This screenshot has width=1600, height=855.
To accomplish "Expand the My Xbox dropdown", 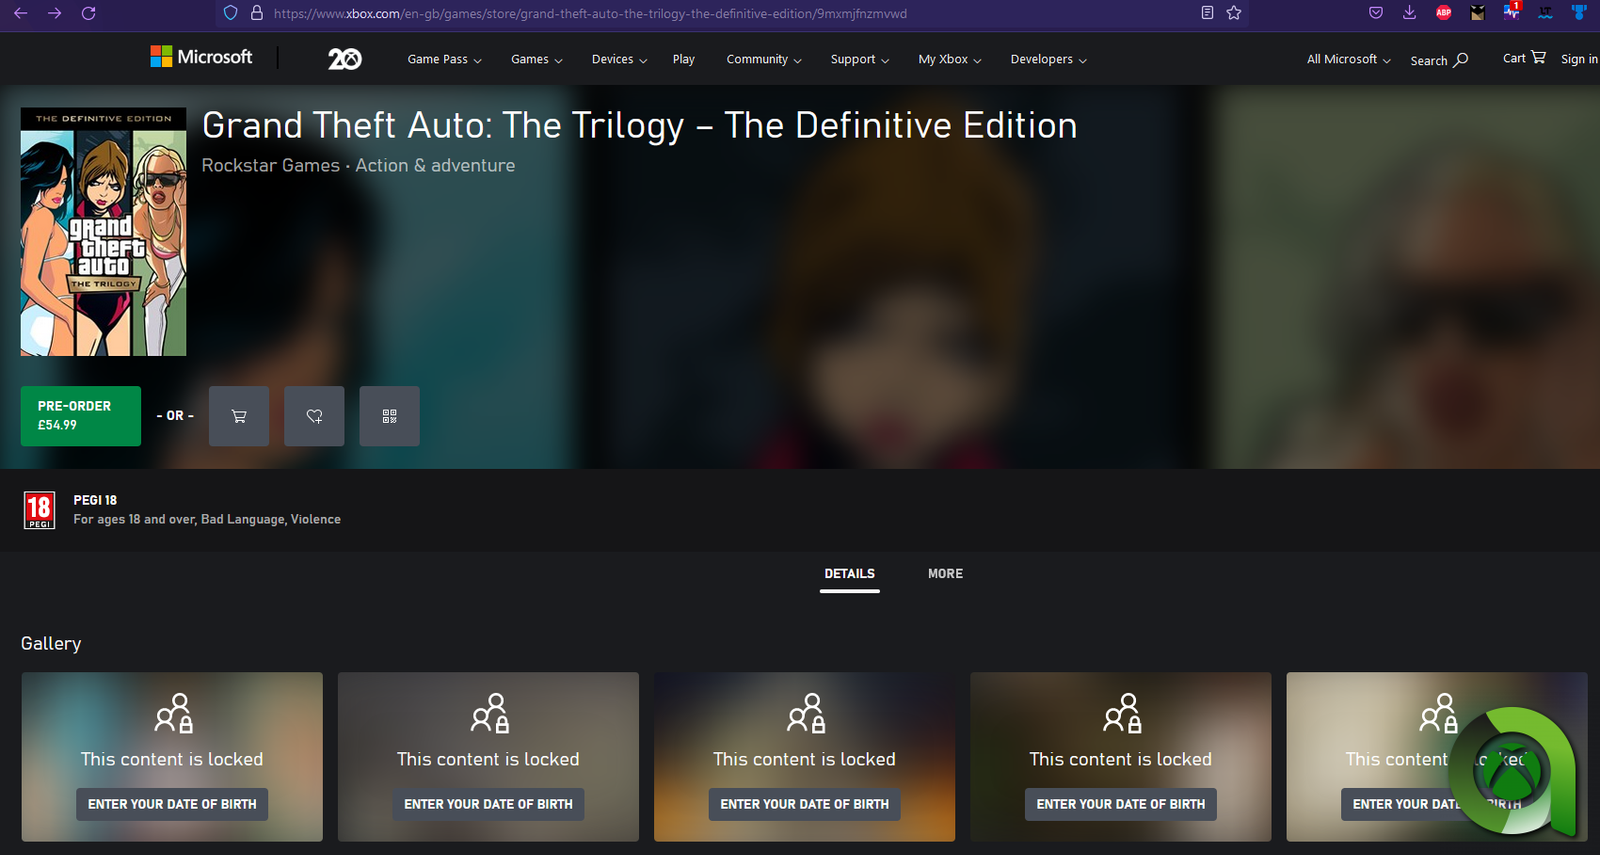I will [949, 60].
